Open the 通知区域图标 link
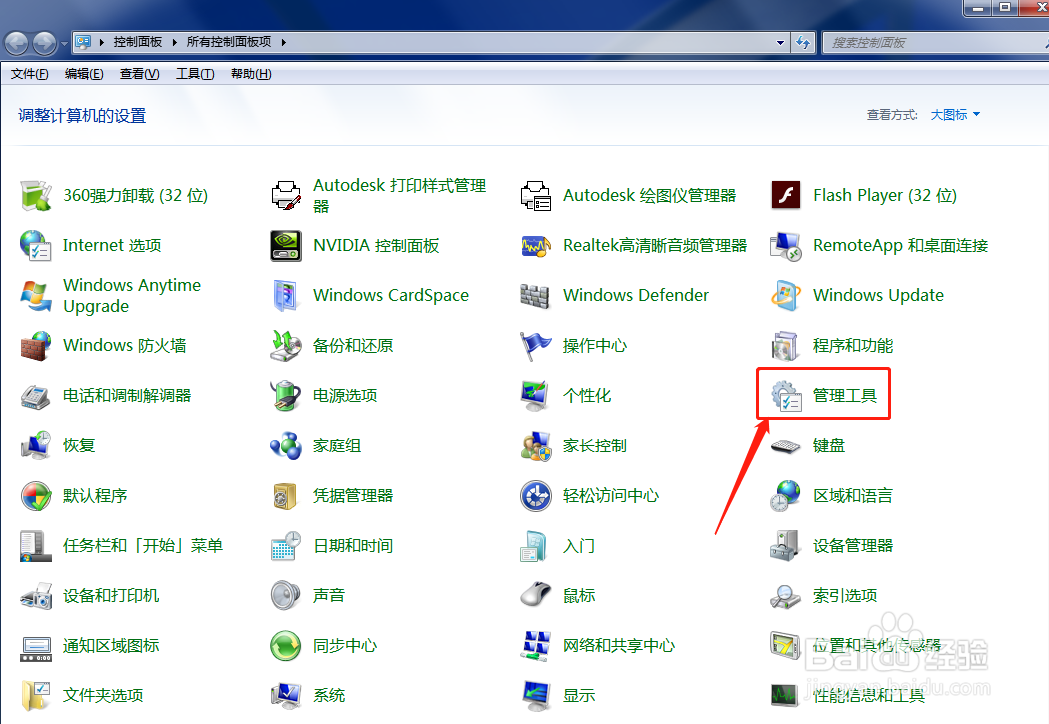Screen dimensions: 1049x724 point(111,646)
